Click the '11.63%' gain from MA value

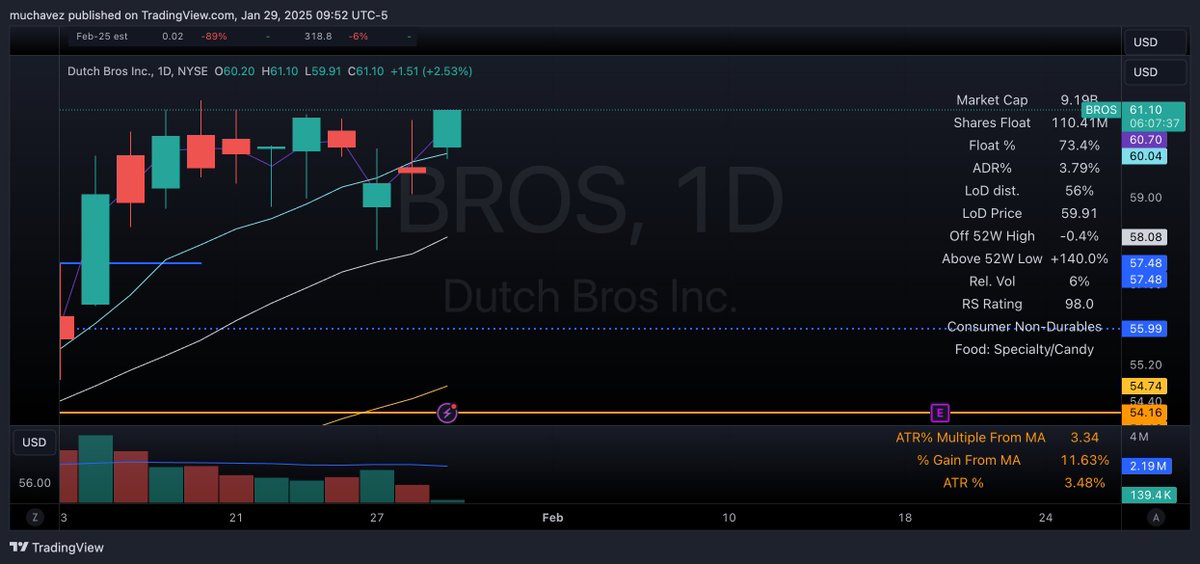(x=1085, y=460)
